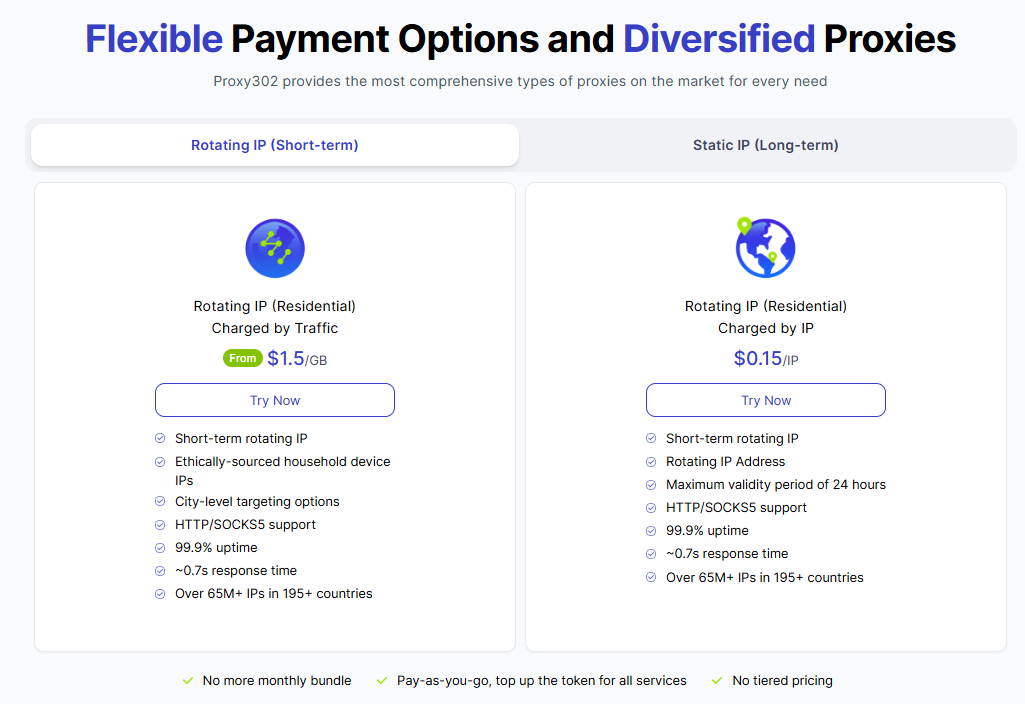This screenshot has height=704, width=1025.
Task: Click check icon beside 99.9% uptime in right card
Action: click(x=651, y=531)
